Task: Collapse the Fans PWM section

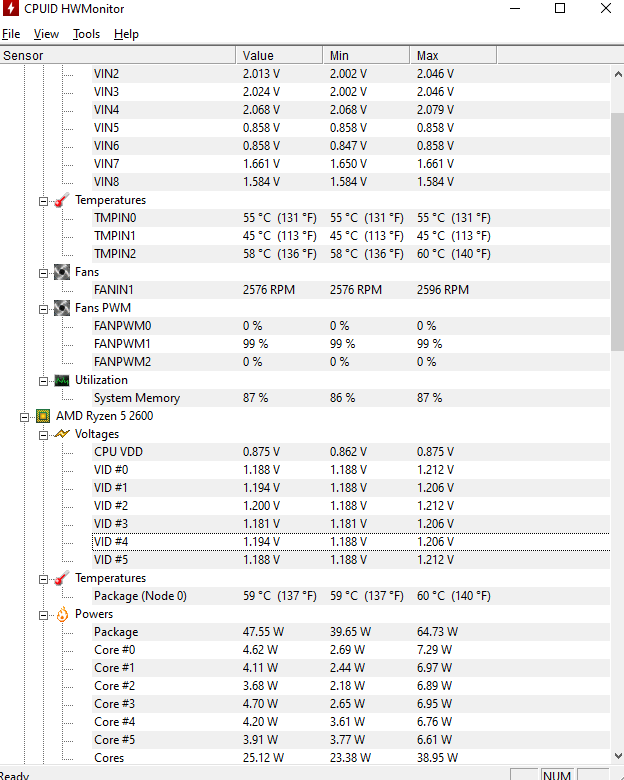Action: coord(43,309)
